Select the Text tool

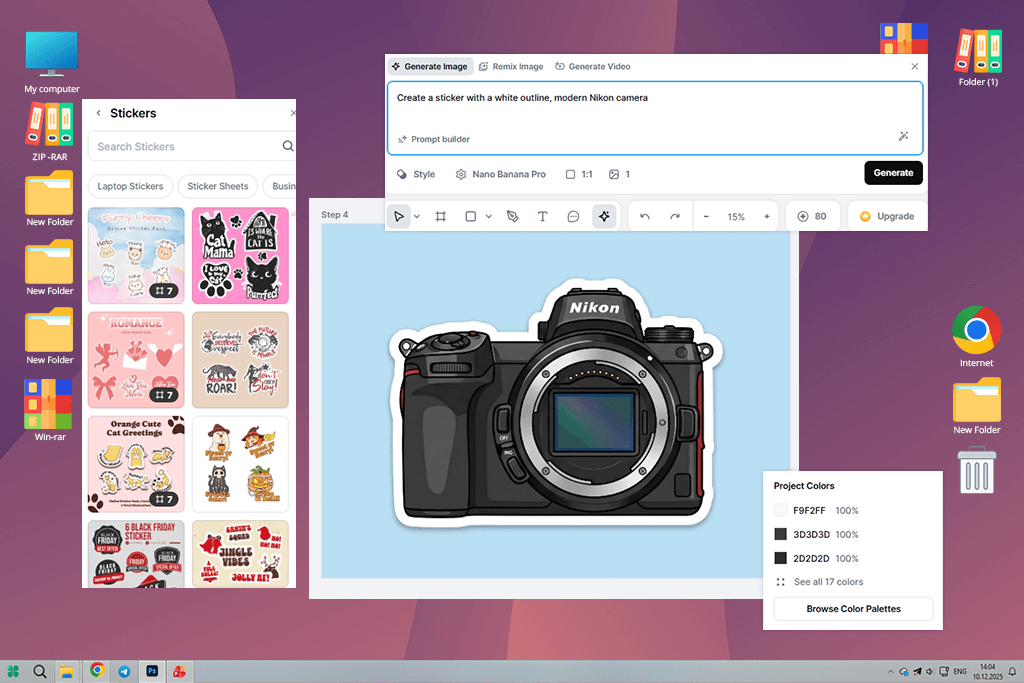click(542, 216)
